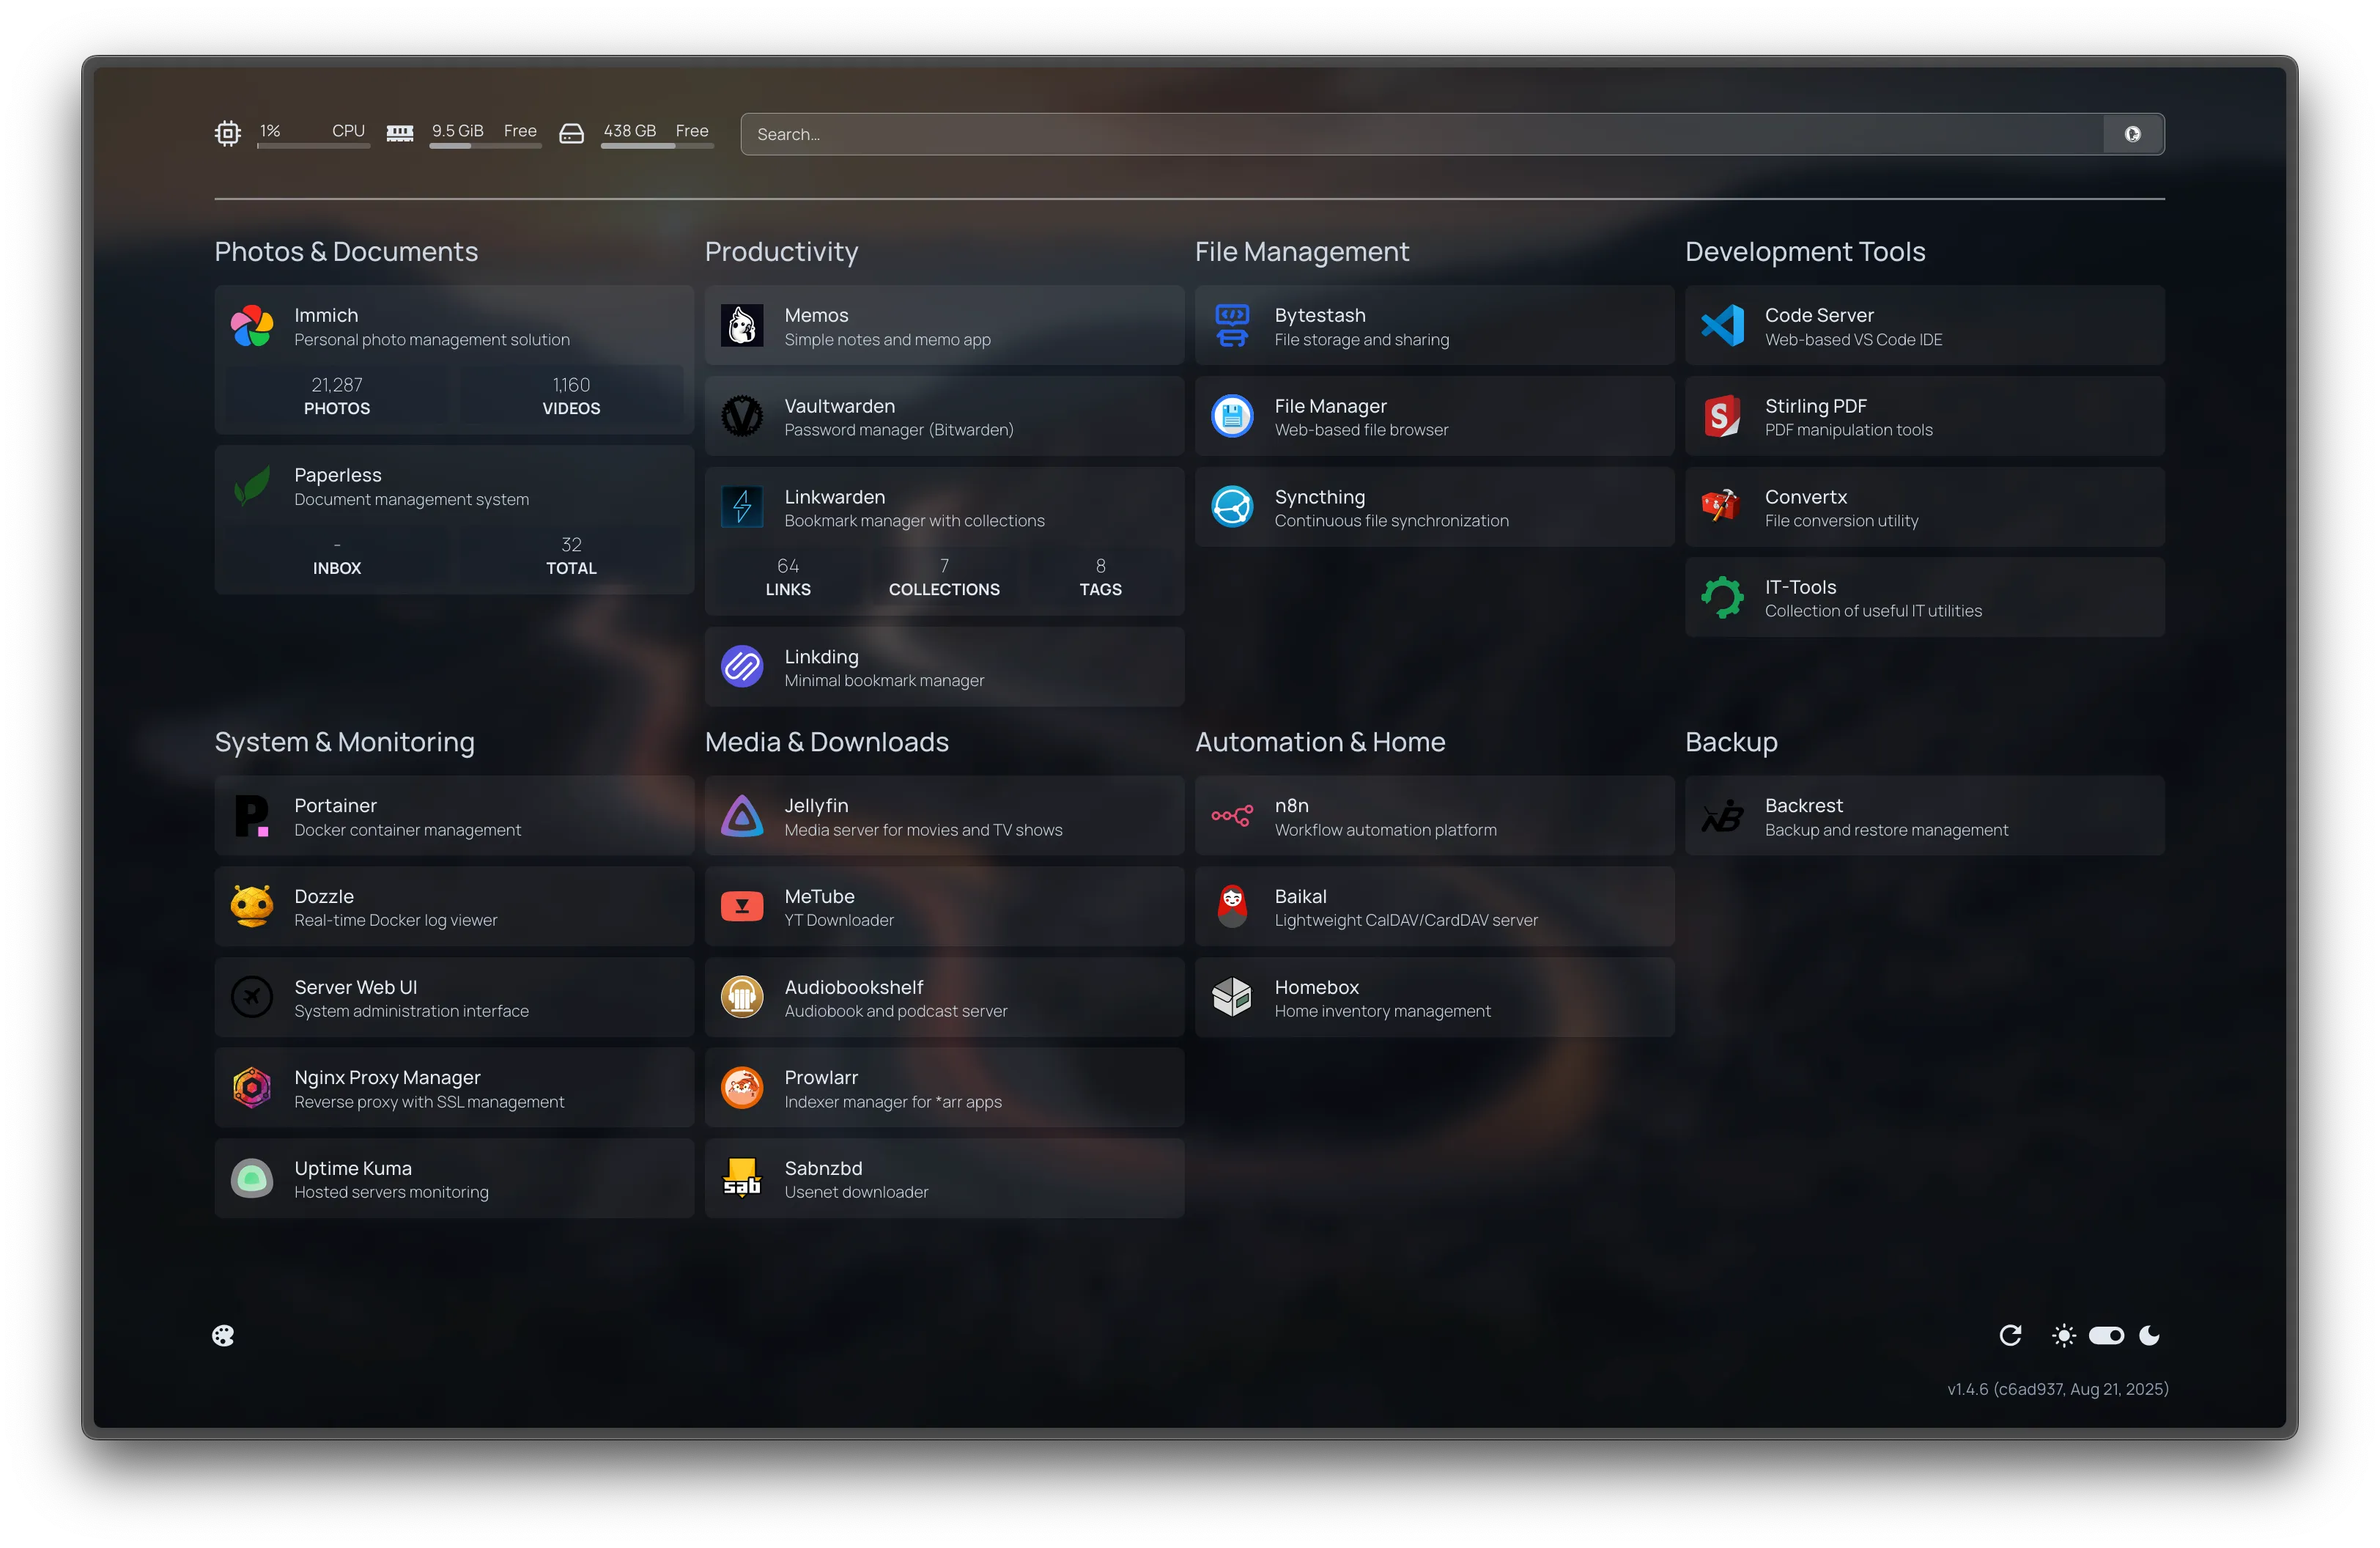
Task: Click the File Manager floppy icon
Action: click(x=1232, y=417)
